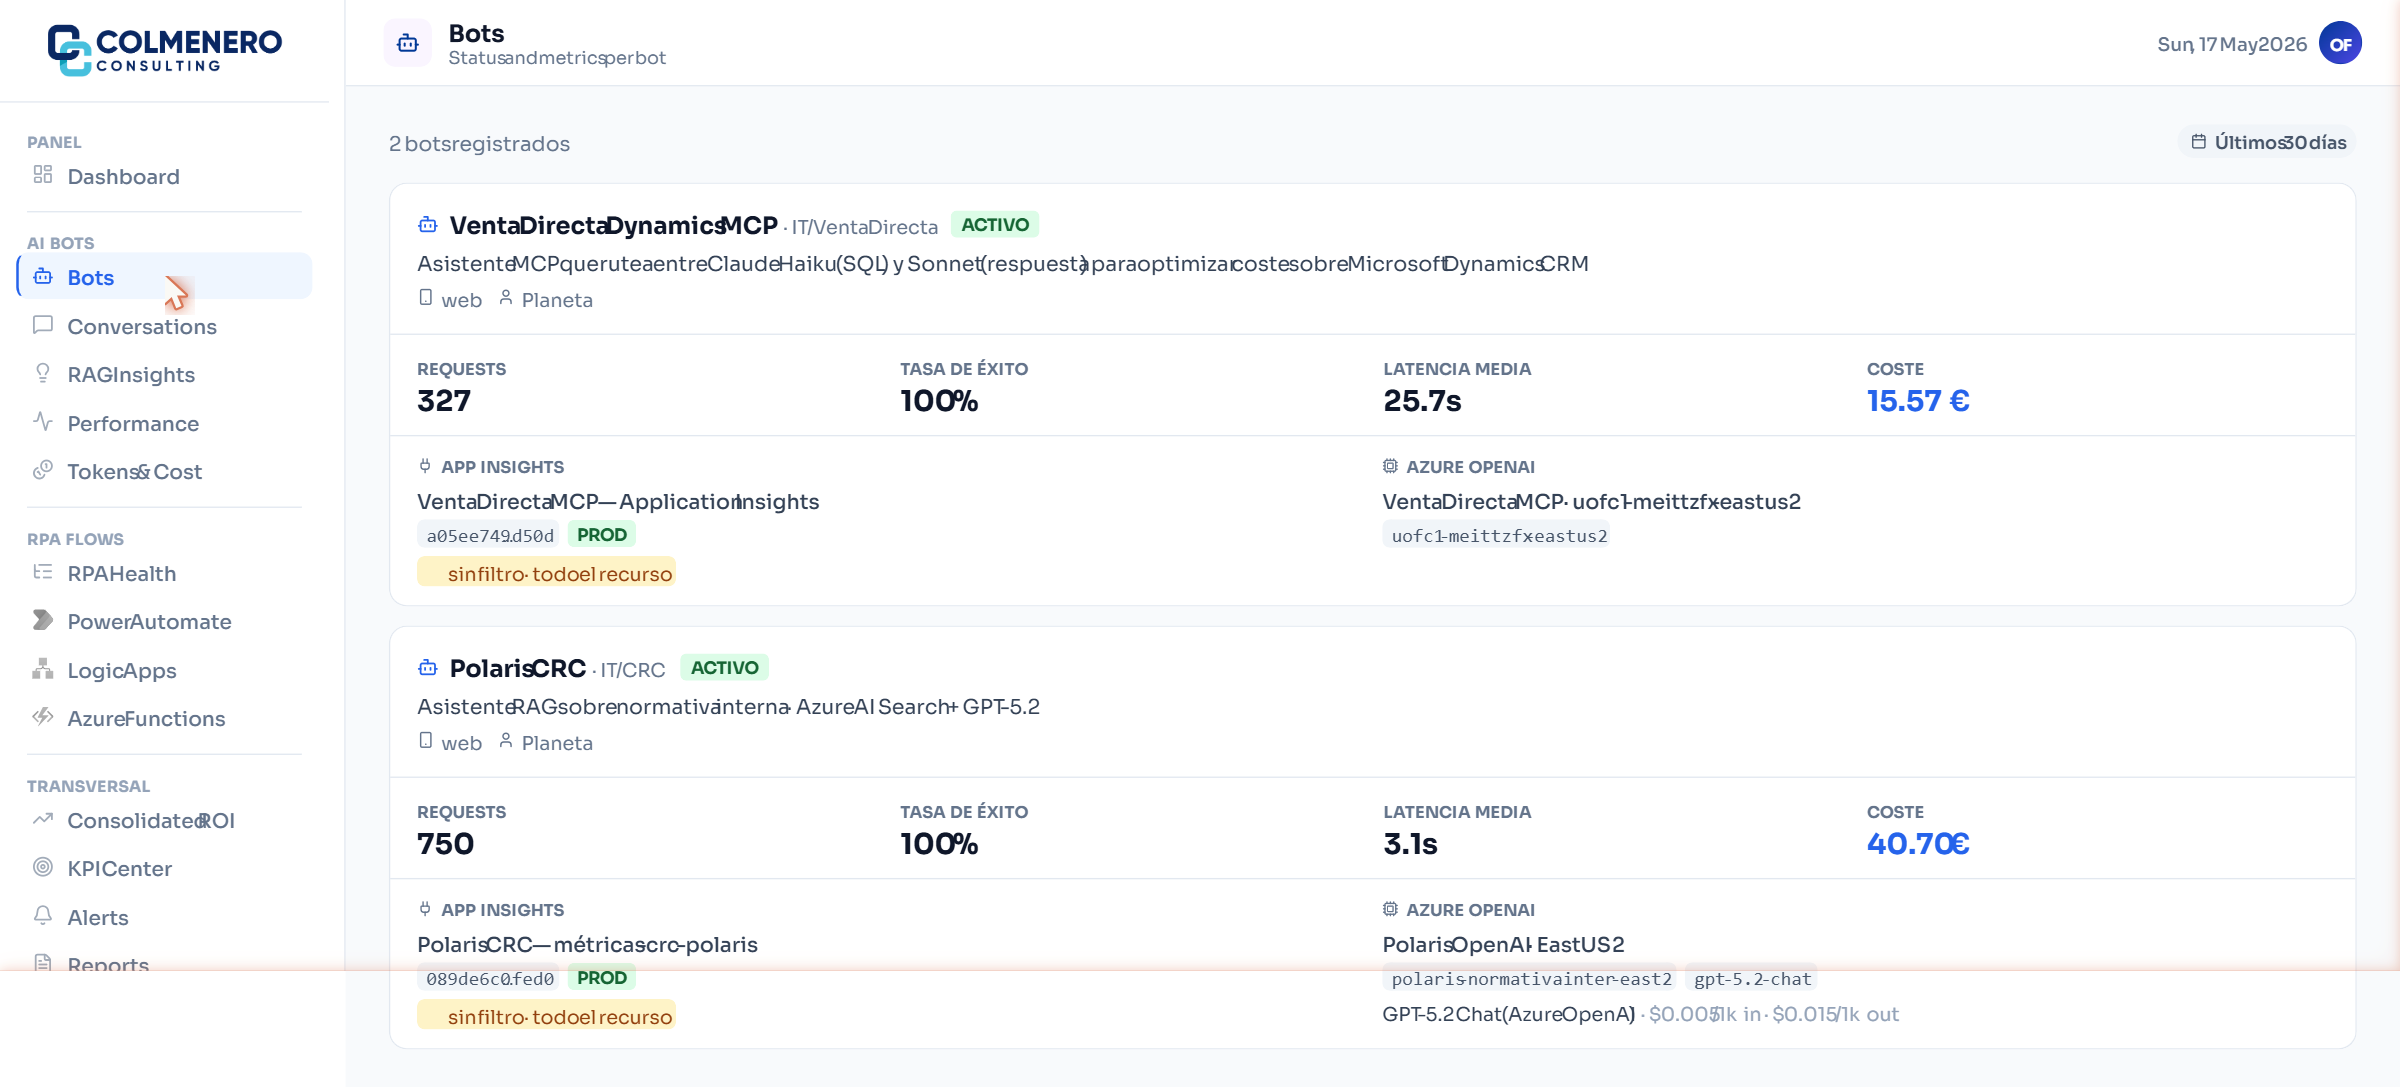
Task: Click the 3.1s latency value
Action: 1410,844
